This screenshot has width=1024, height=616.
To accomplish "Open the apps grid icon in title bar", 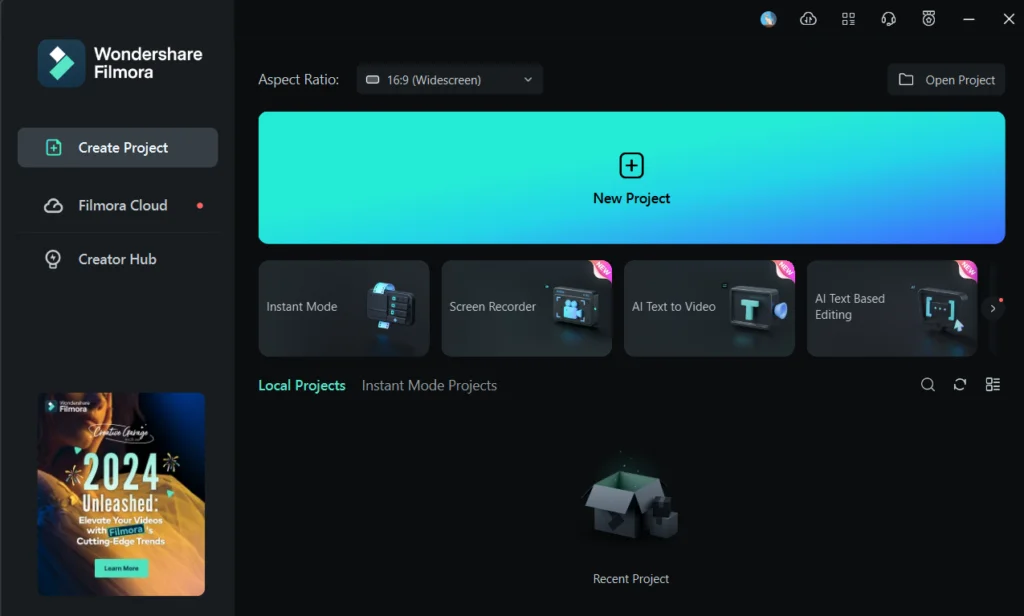I will click(x=848, y=19).
